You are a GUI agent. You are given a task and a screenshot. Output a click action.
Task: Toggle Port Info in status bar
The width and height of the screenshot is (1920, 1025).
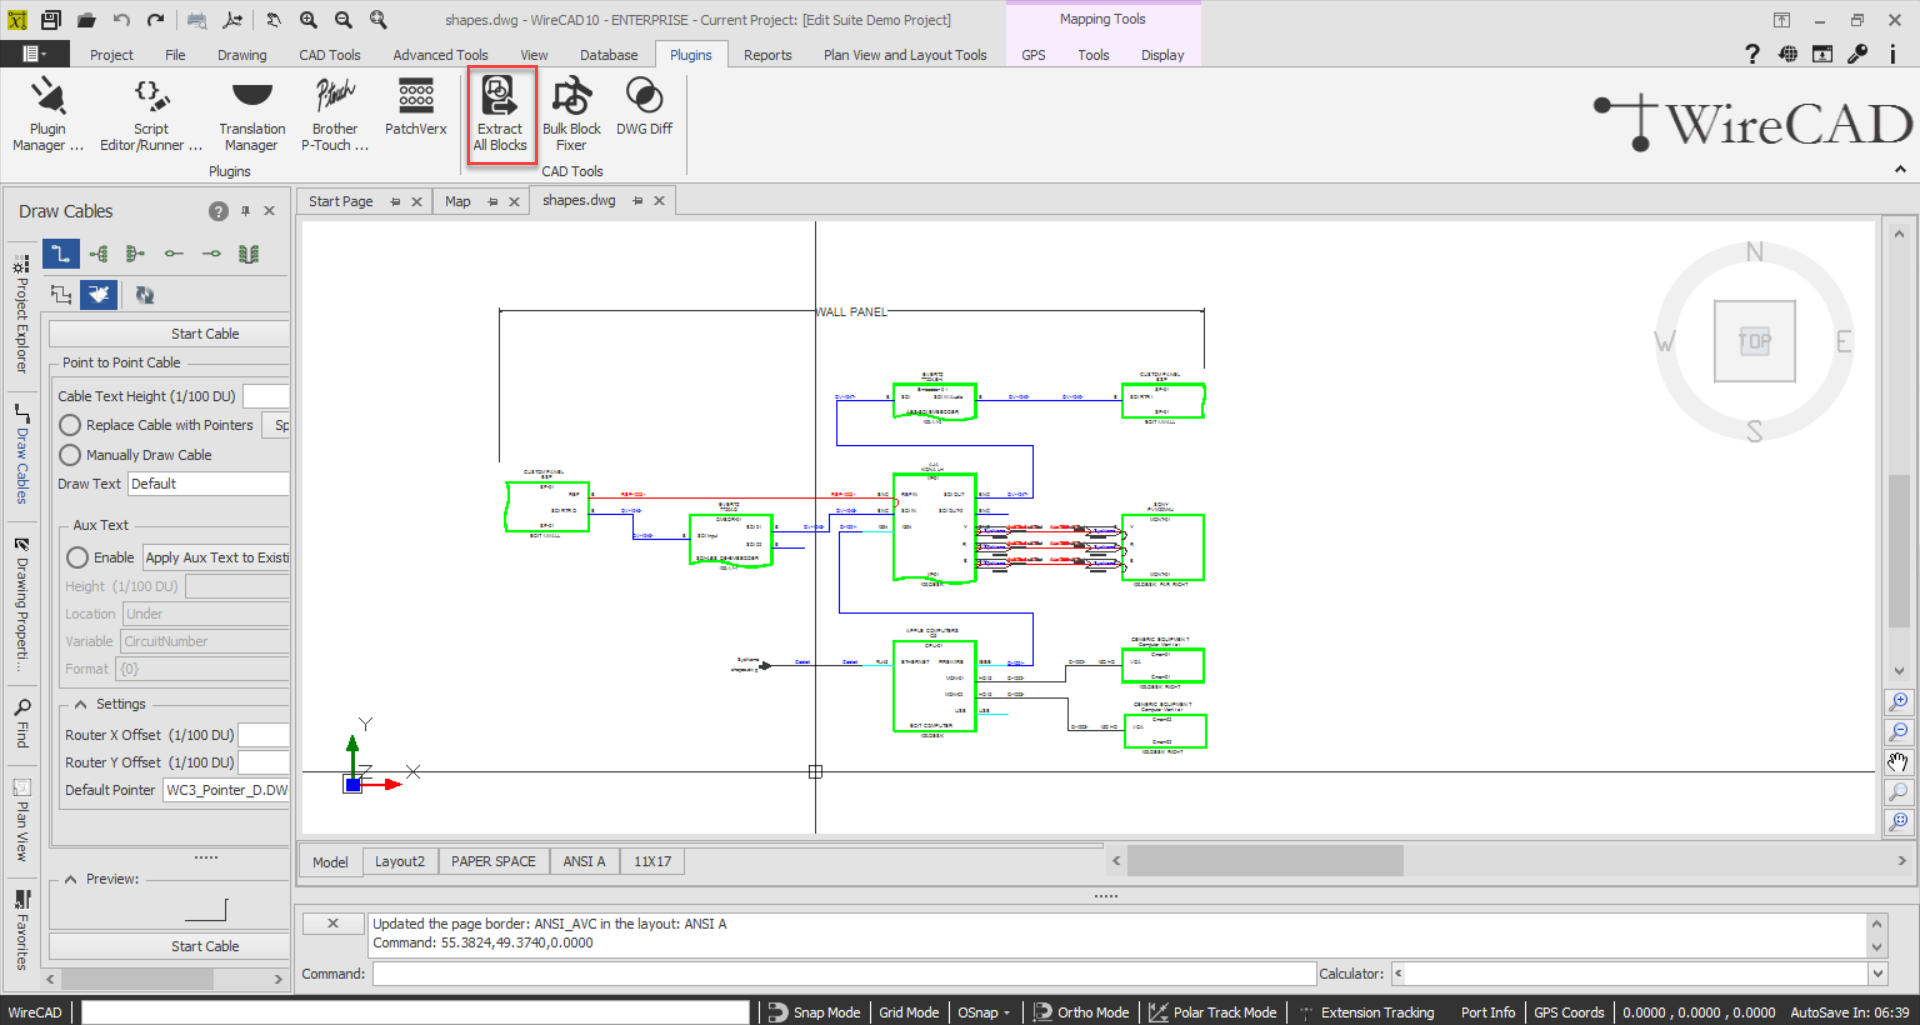[1487, 1012]
